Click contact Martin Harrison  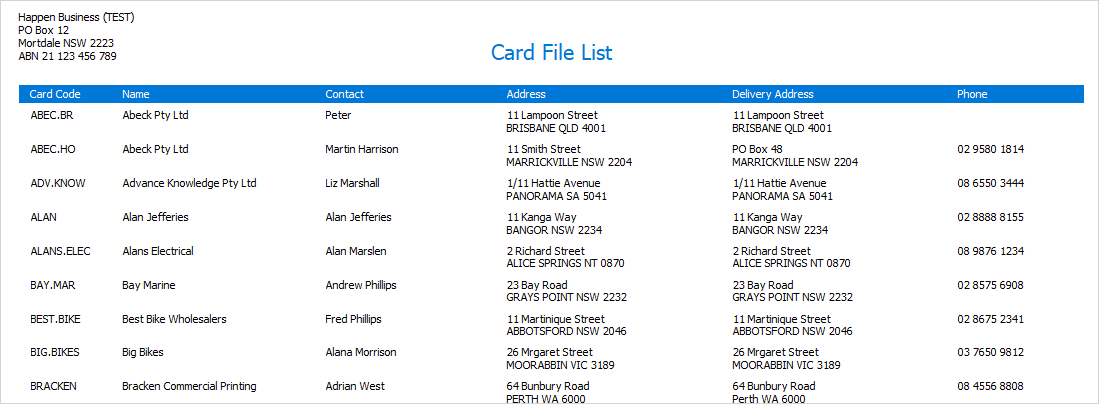362,149
